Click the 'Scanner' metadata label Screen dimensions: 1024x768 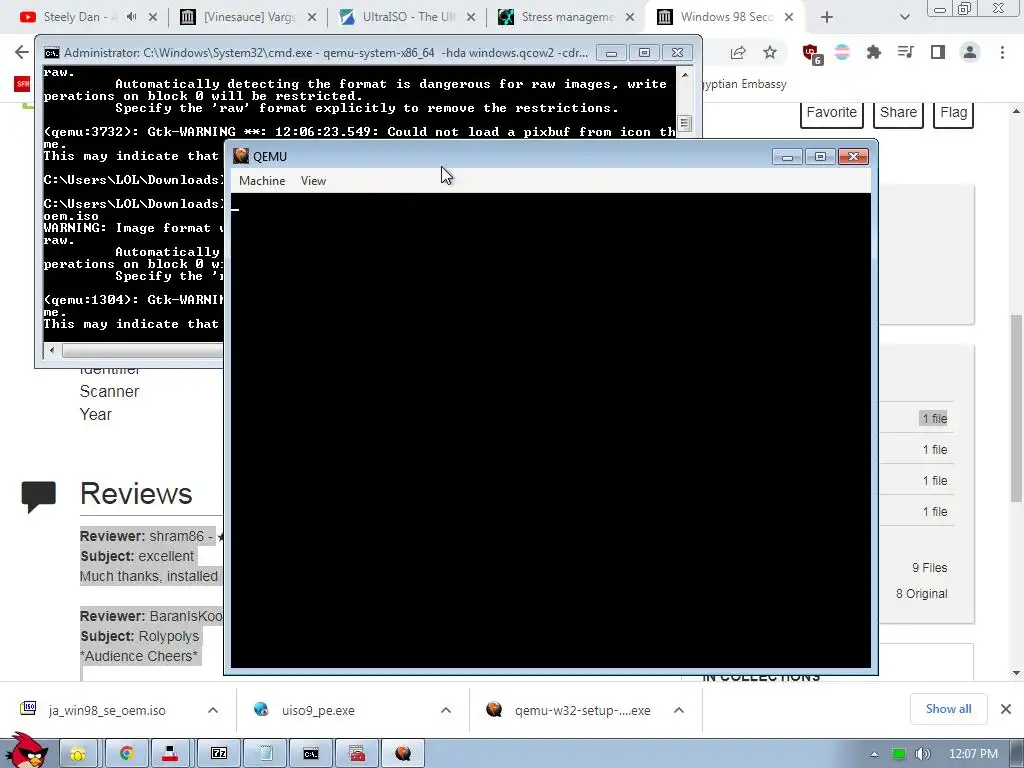(109, 391)
